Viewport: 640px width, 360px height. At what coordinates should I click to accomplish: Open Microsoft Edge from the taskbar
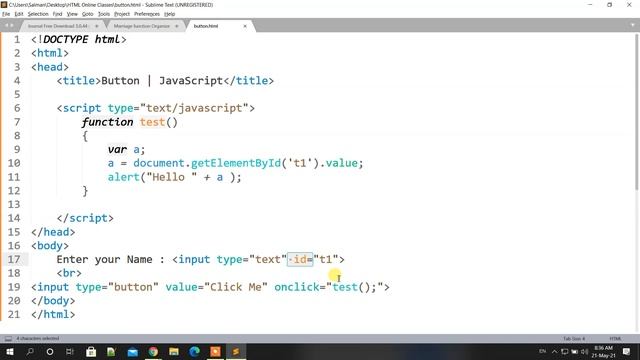pos(195,351)
